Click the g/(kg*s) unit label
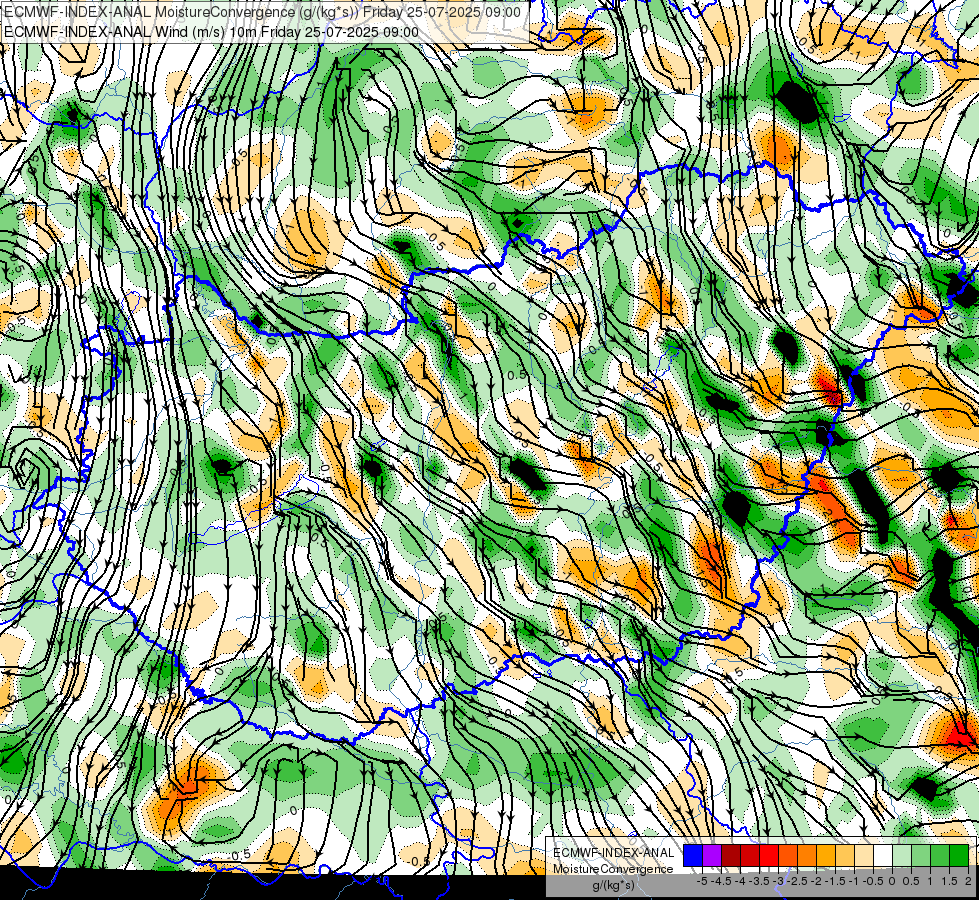979x900 pixels. [613, 886]
